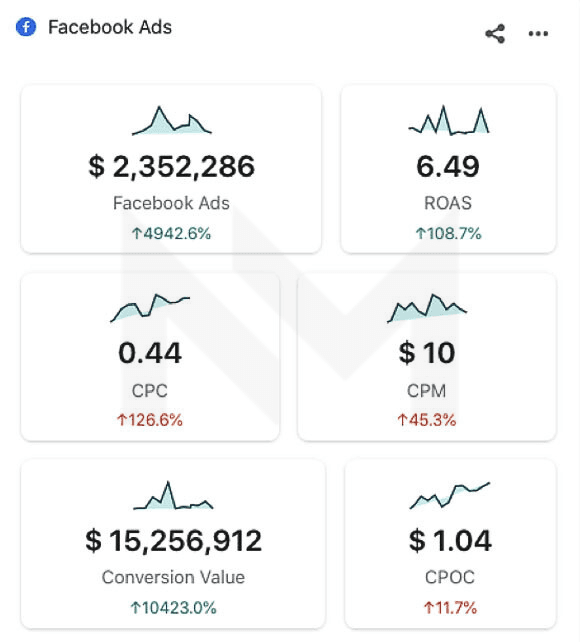Select the 0.44 CPC value
This screenshot has width=580, height=642.
pyautogui.click(x=150, y=353)
